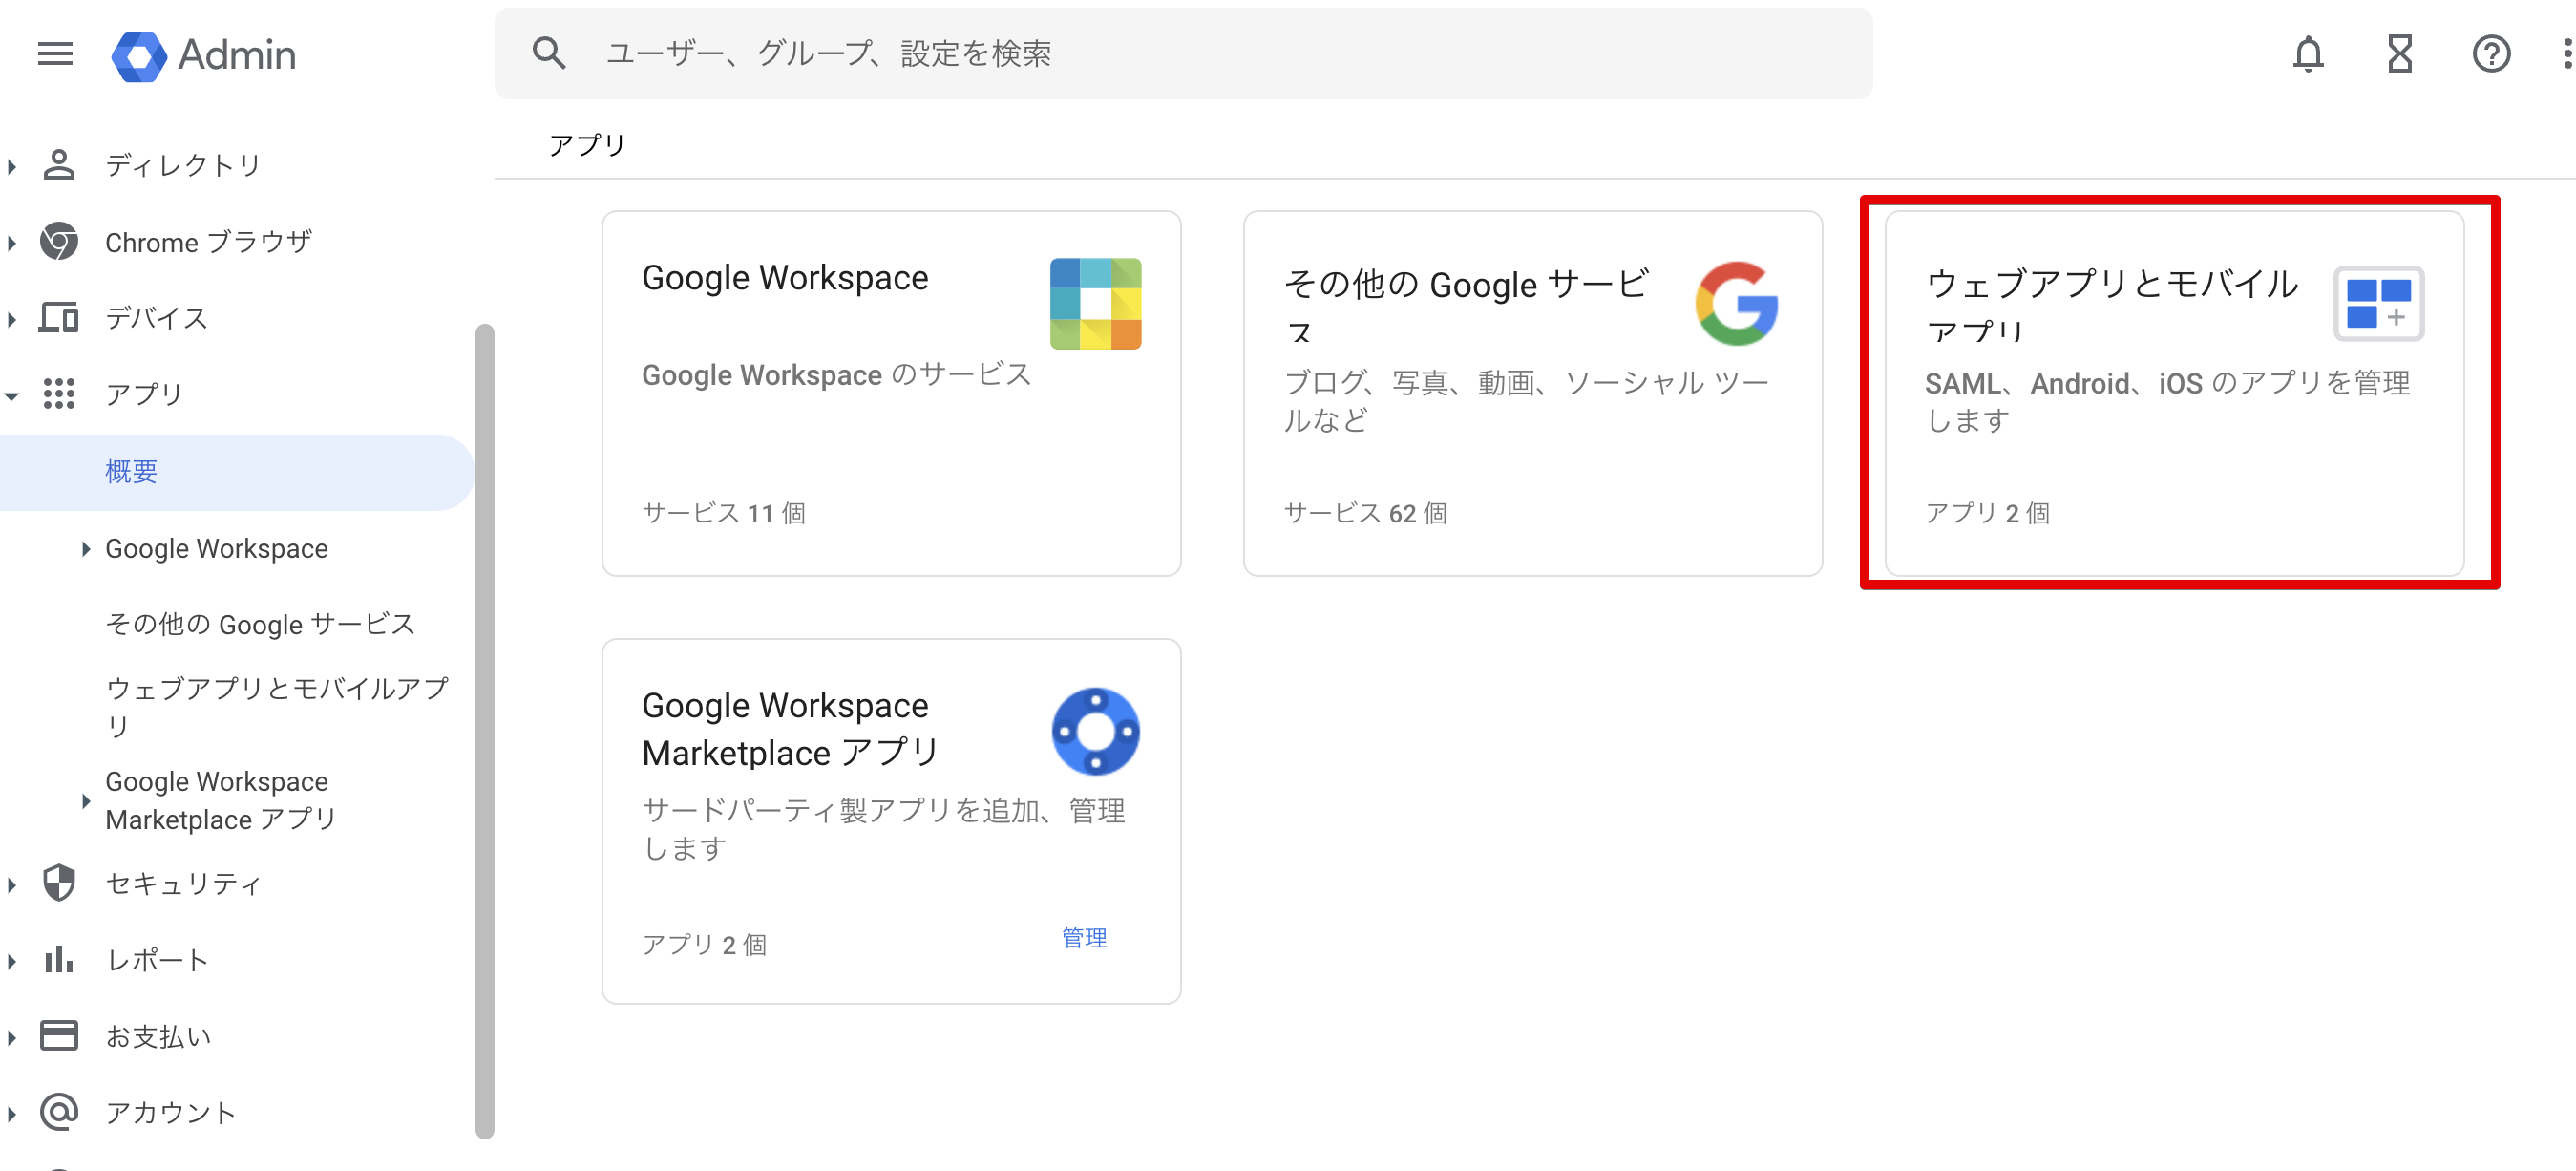
Task: Collapse the アプリ sidebar section
Action: tap(12, 395)
